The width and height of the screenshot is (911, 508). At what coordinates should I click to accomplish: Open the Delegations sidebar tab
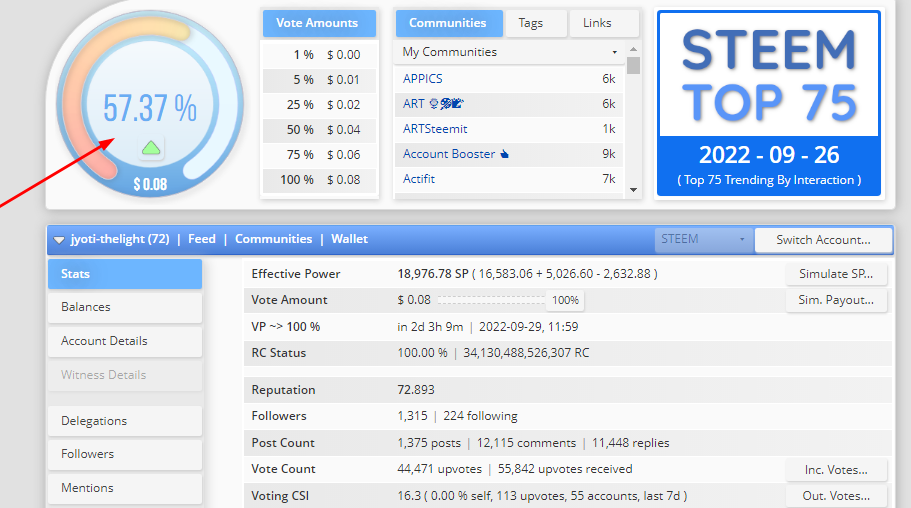[125, 421]
